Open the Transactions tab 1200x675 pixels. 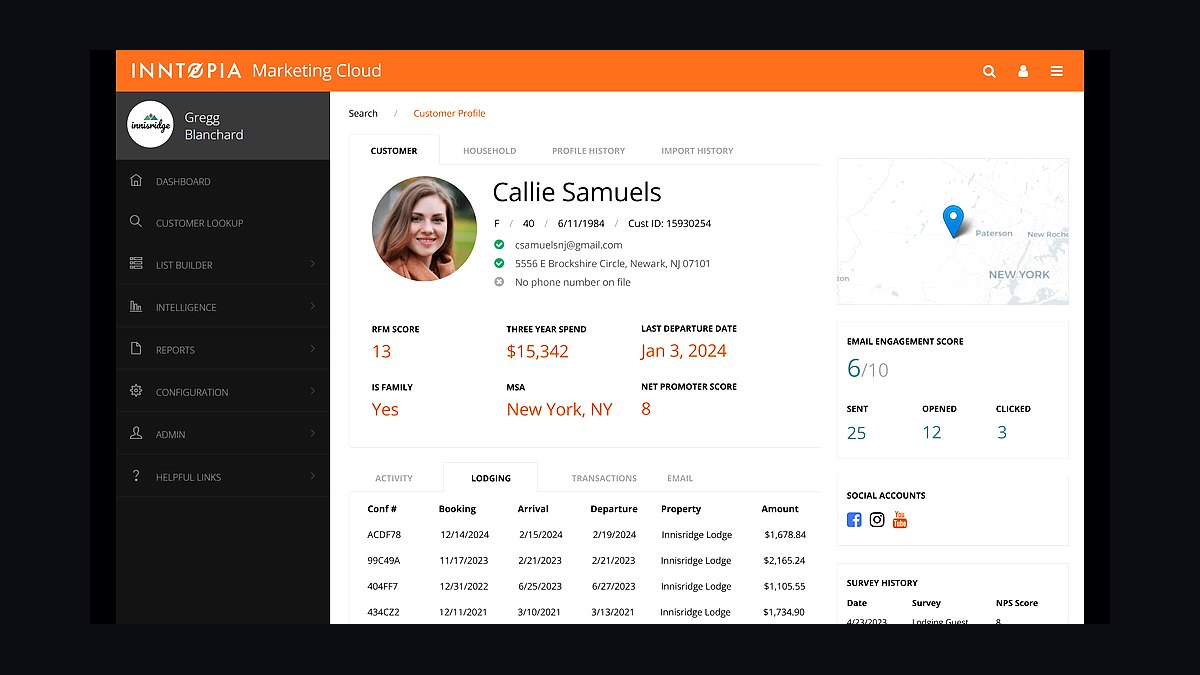604,478
